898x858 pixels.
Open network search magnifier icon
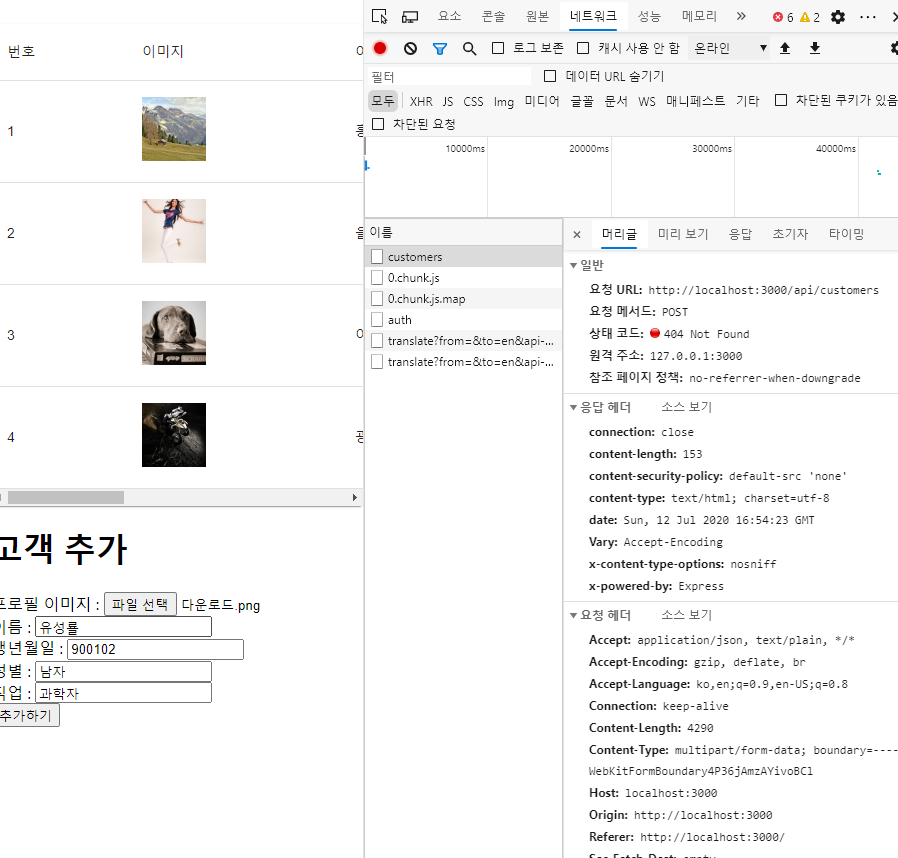tap(470, 49)
